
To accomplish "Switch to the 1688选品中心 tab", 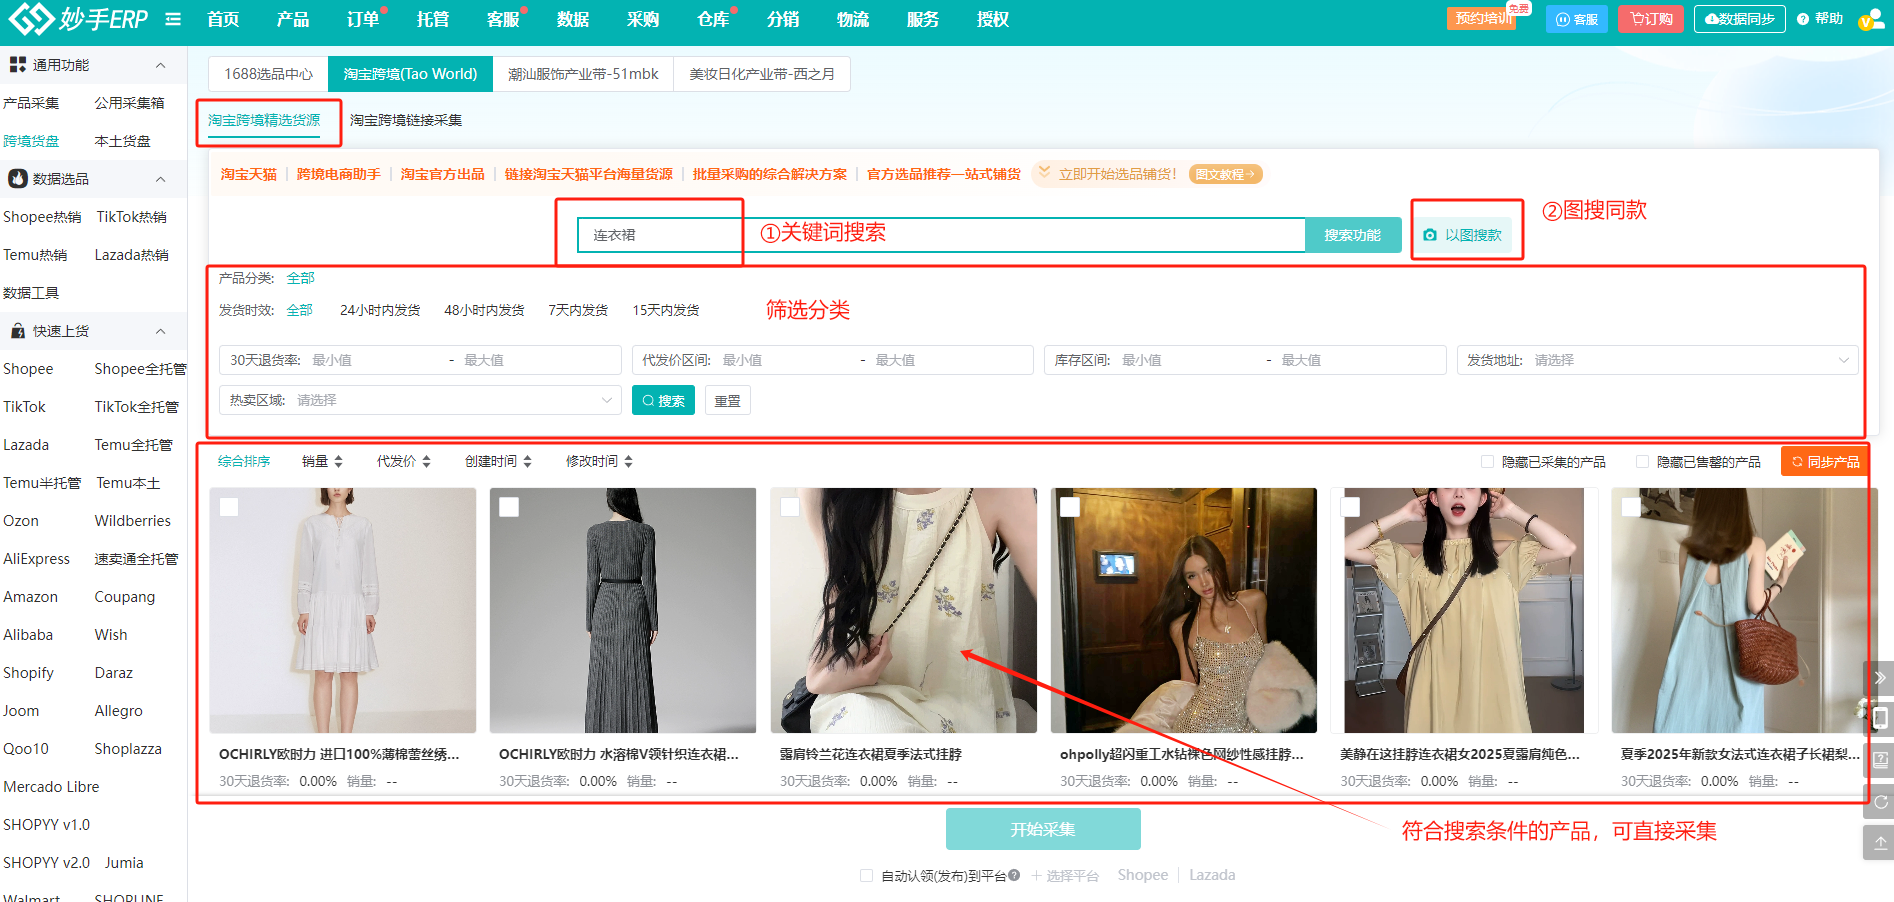I will [268, 74].
